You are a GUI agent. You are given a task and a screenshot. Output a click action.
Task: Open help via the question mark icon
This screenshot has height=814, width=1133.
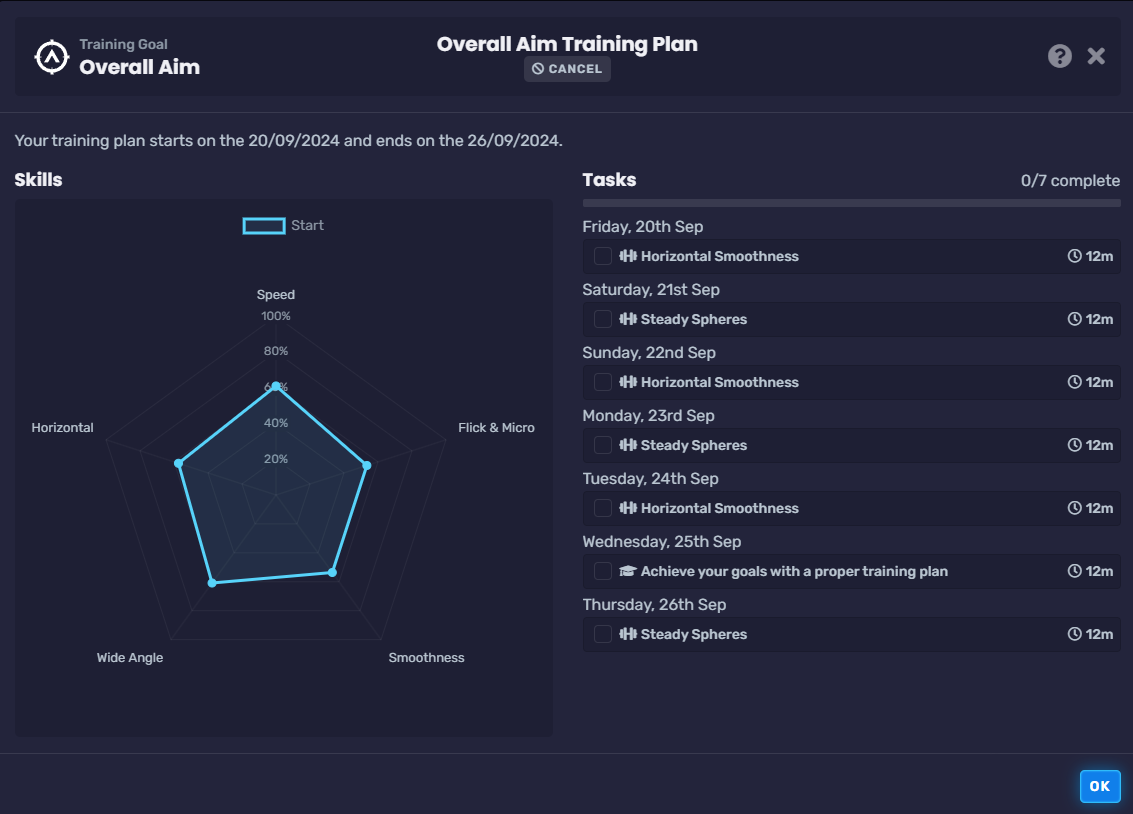(1060, 56)
